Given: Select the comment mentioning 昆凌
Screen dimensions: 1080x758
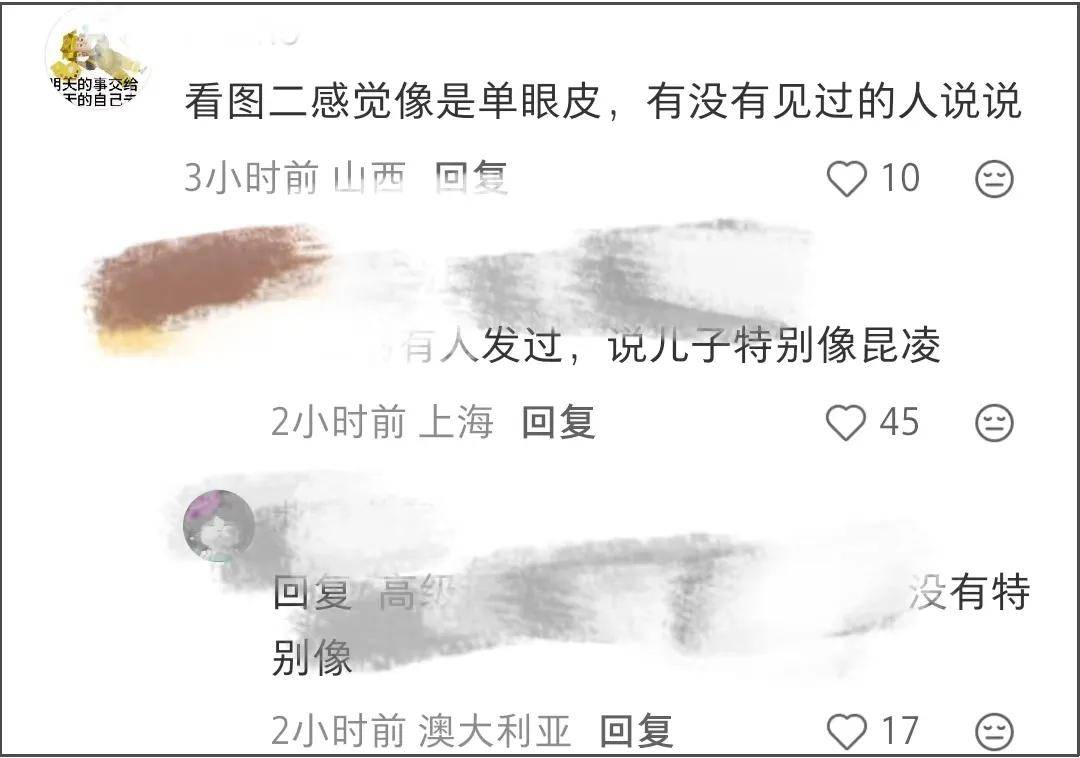Looking at the screenshot, I should coord(672,345).
